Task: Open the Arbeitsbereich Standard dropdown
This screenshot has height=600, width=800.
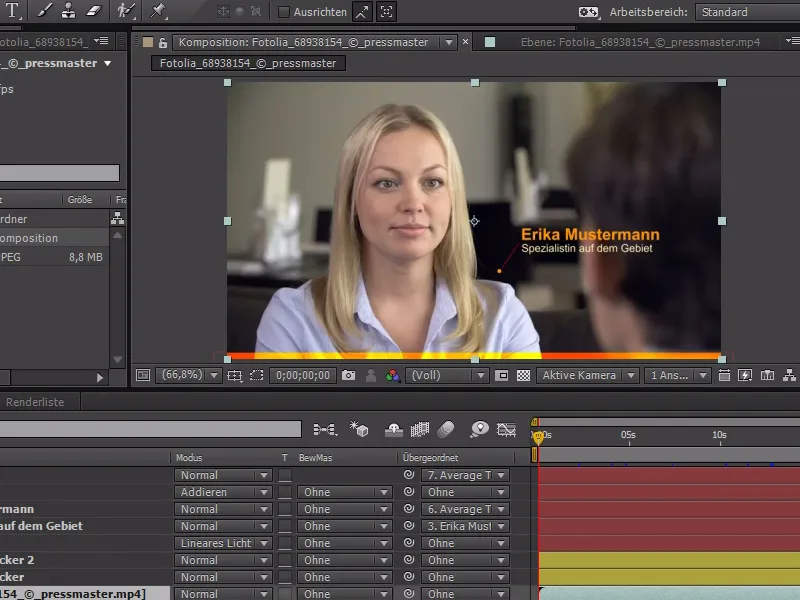Action: (x=747, y=12)
